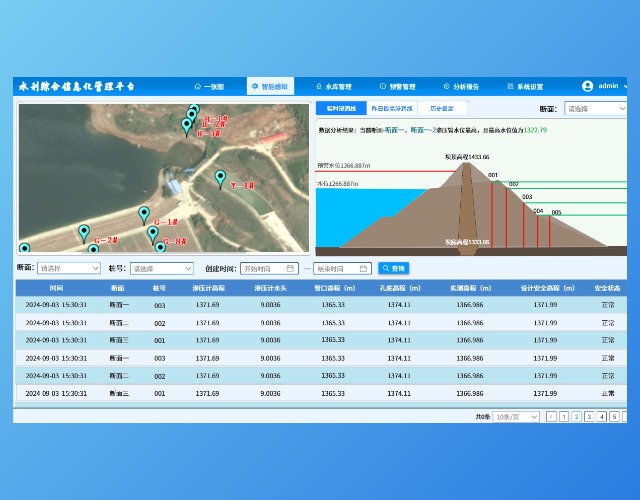
Task: Open calendar icon in start time field
Action: 290,268
